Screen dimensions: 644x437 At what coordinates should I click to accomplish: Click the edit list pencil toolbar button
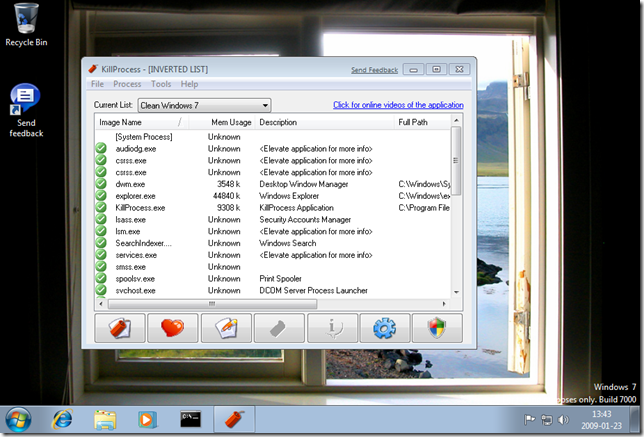point(226,328)
